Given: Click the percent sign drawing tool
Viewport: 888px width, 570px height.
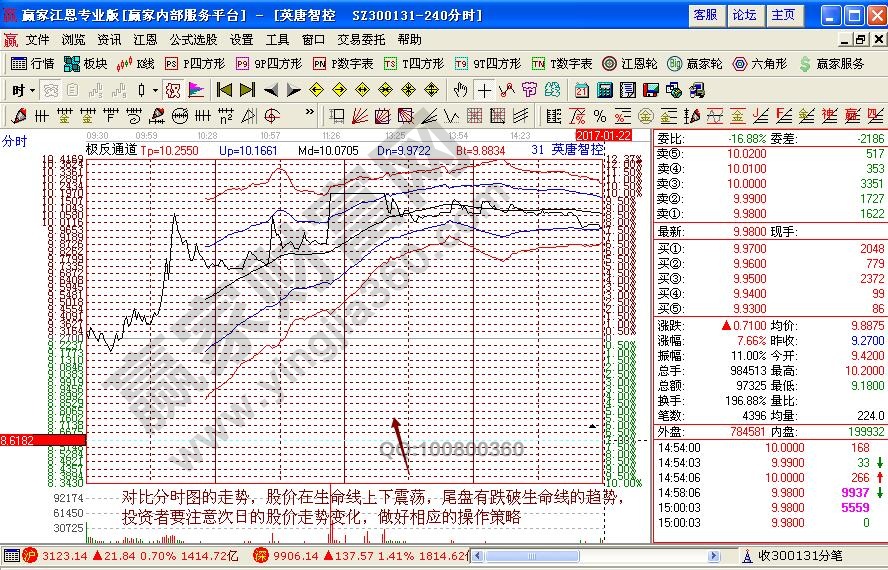Looking at the screenshot, I should [600, 115].
